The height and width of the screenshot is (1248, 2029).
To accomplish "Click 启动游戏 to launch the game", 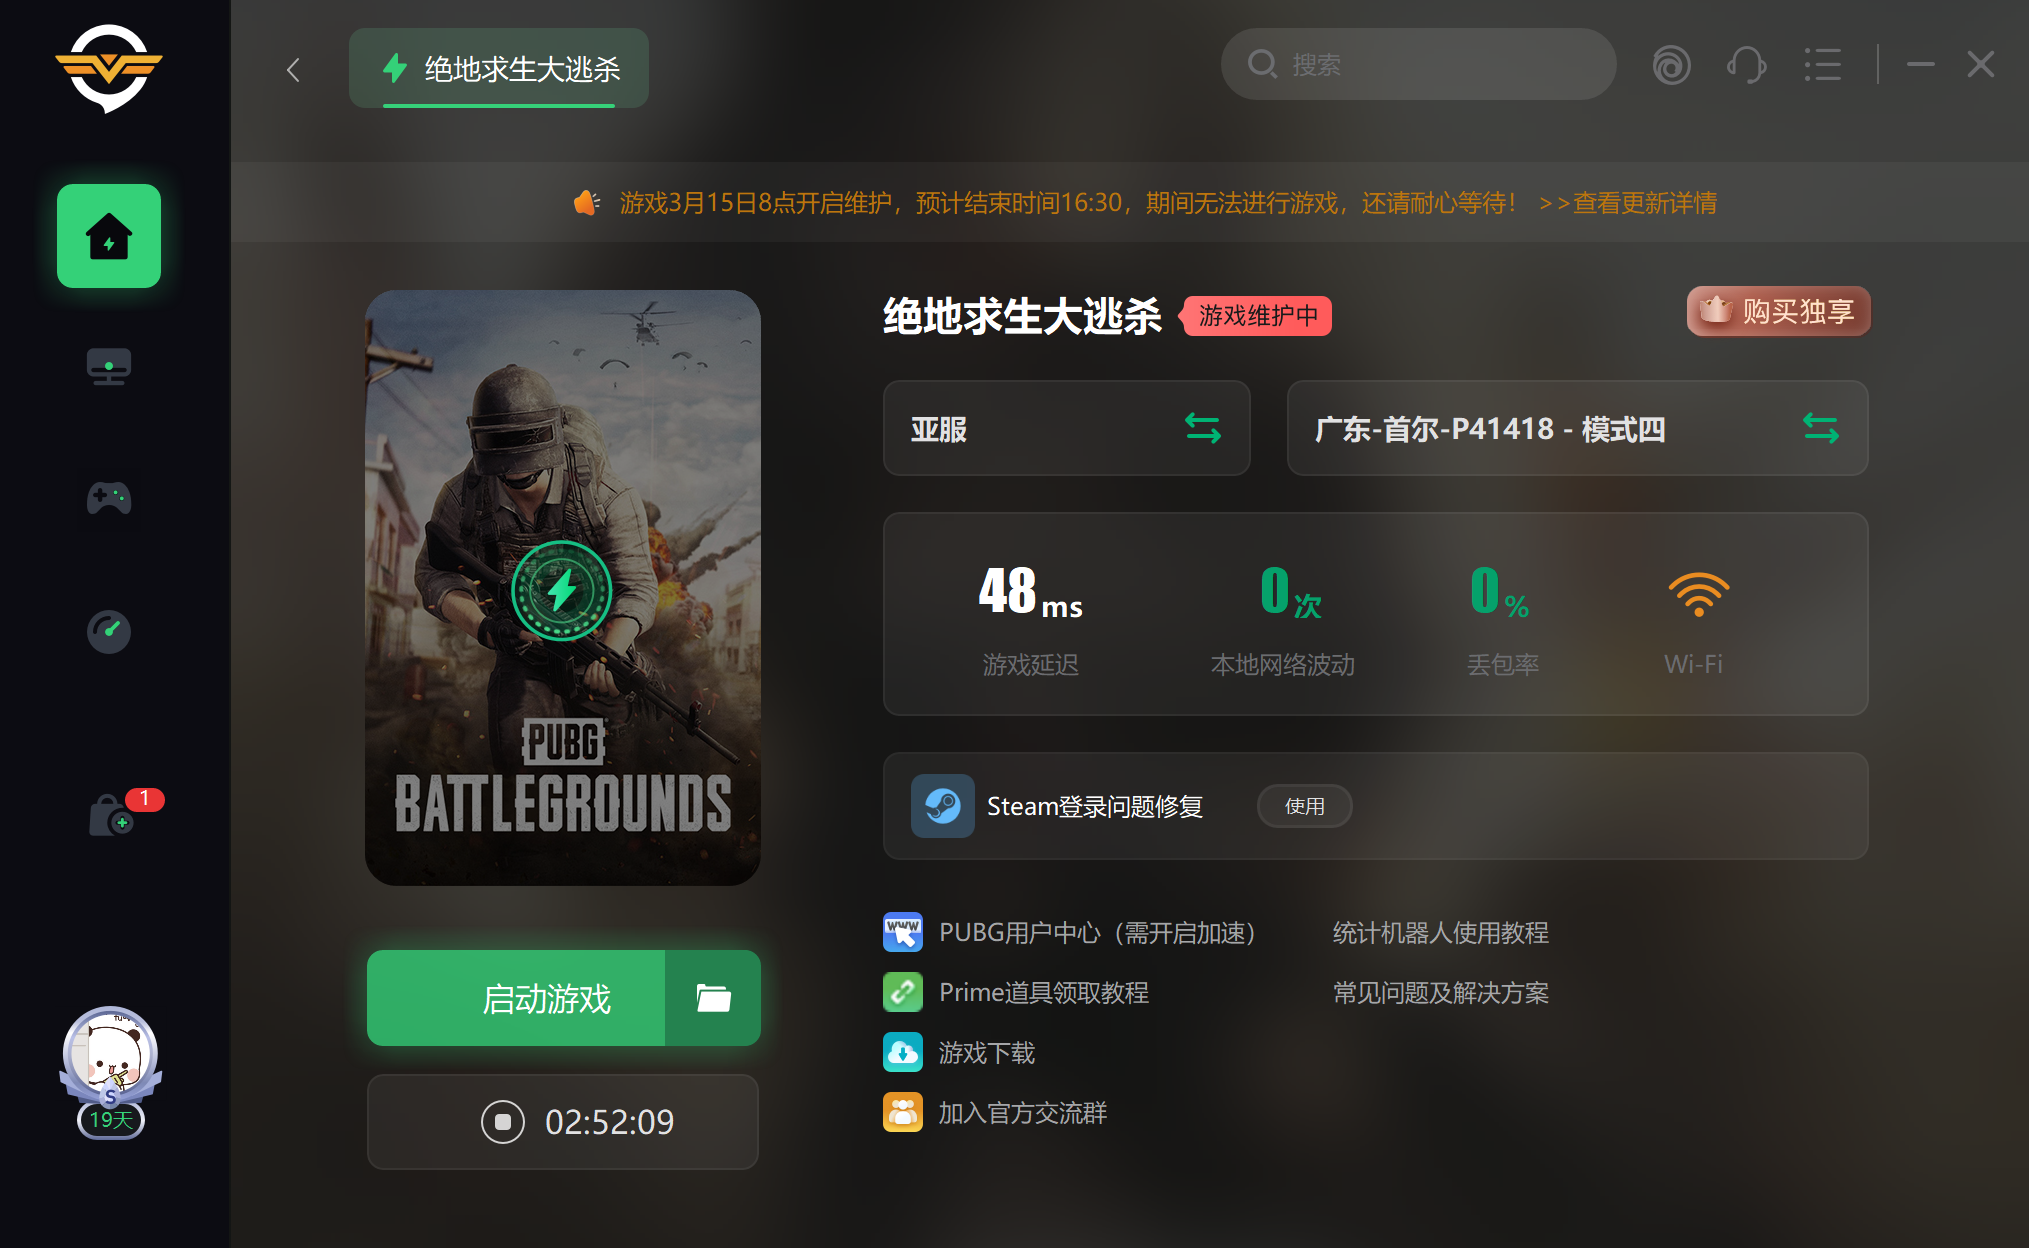I will 516,998.
